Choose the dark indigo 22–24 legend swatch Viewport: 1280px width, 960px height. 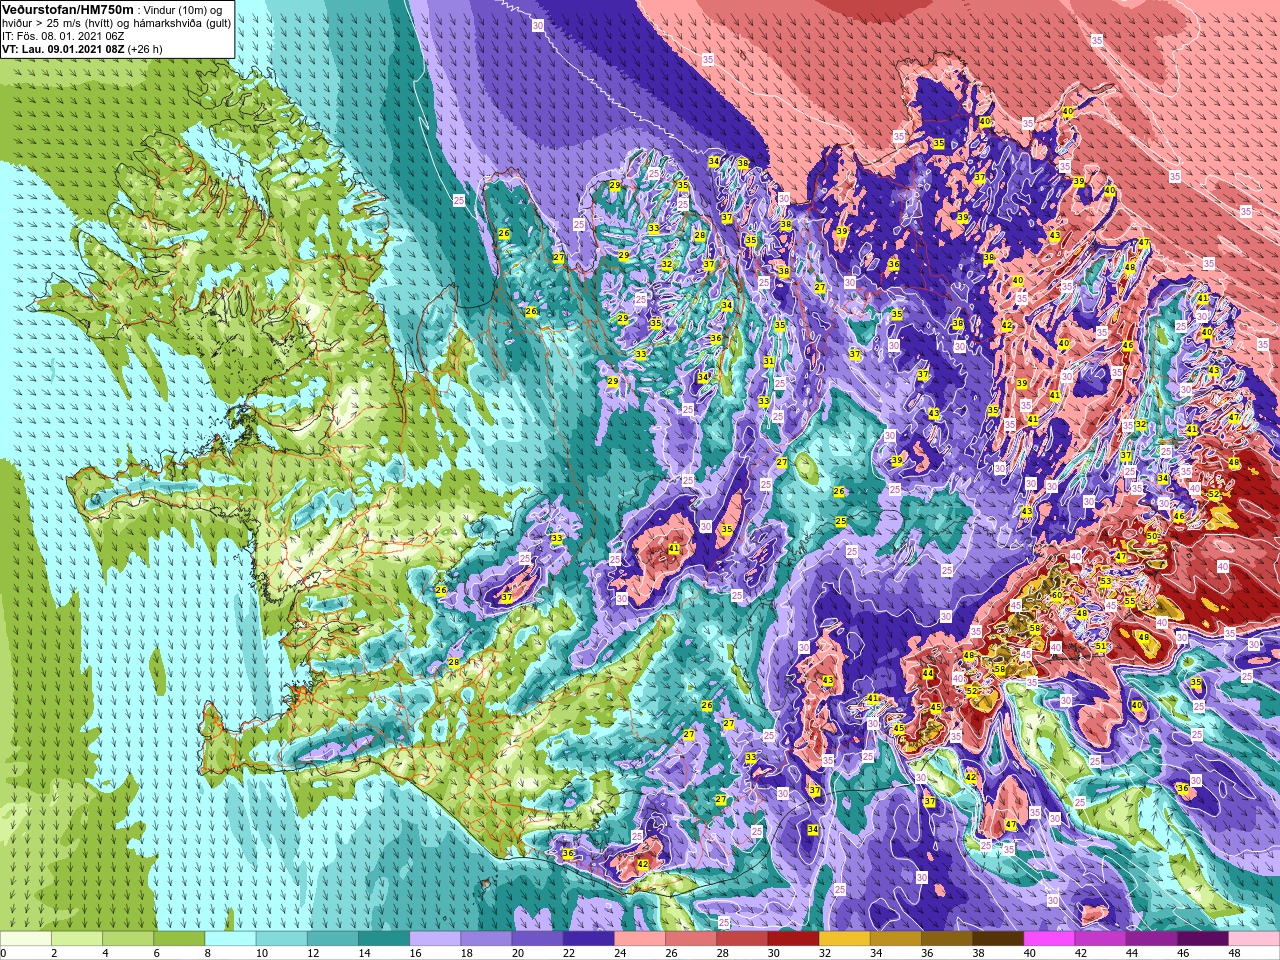pos(588,939)
